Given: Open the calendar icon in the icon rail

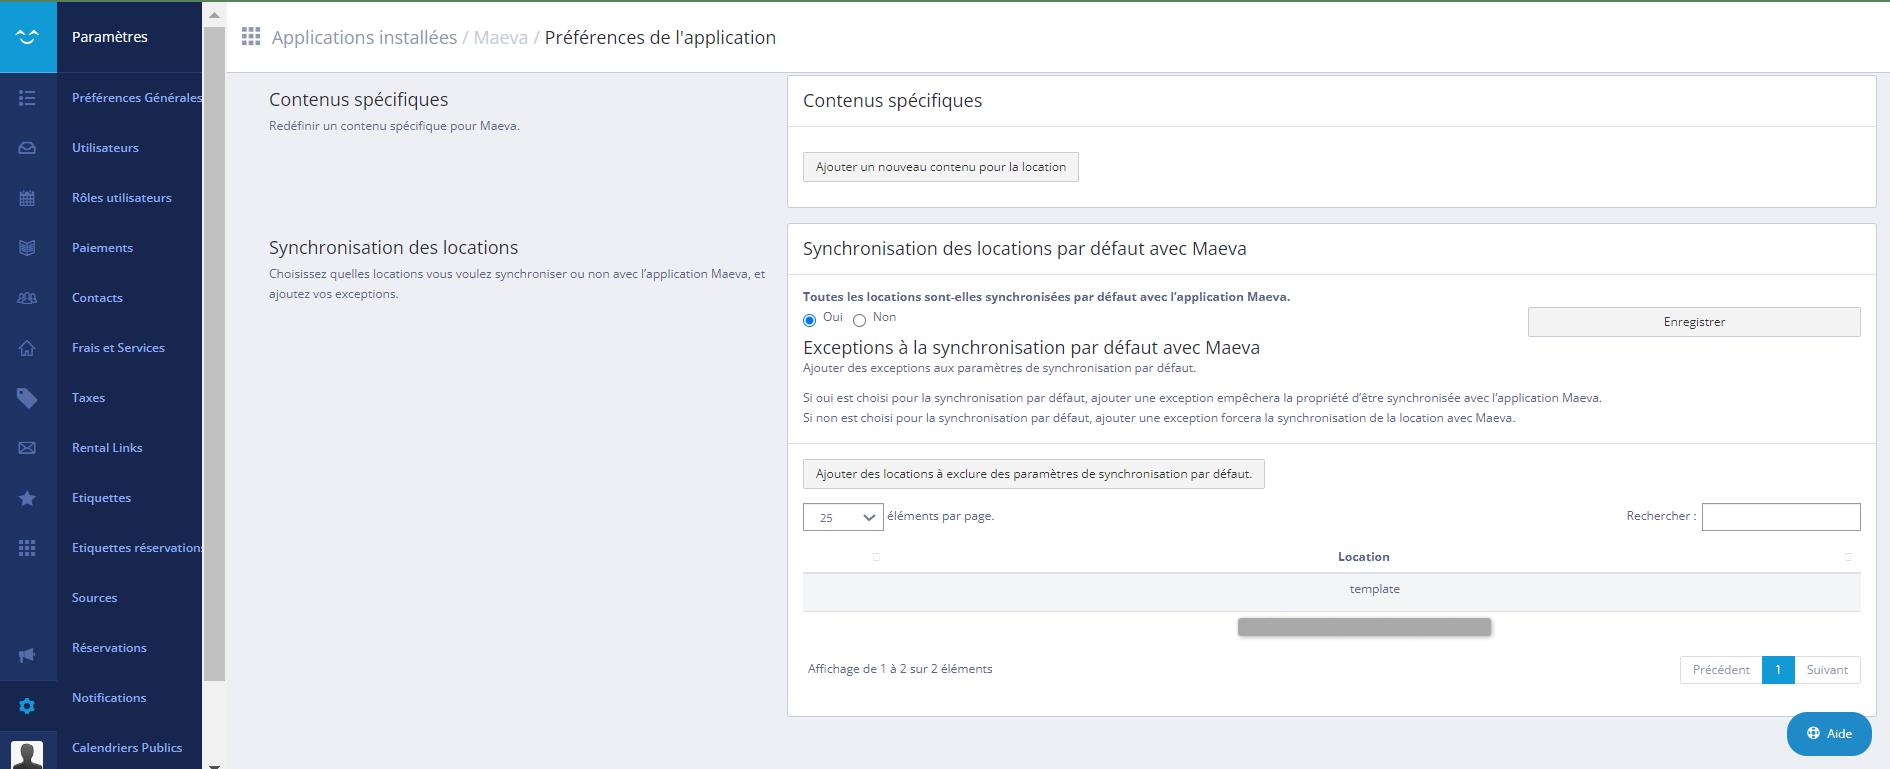Looking at the screenshot, I should (x=27, y=198).
